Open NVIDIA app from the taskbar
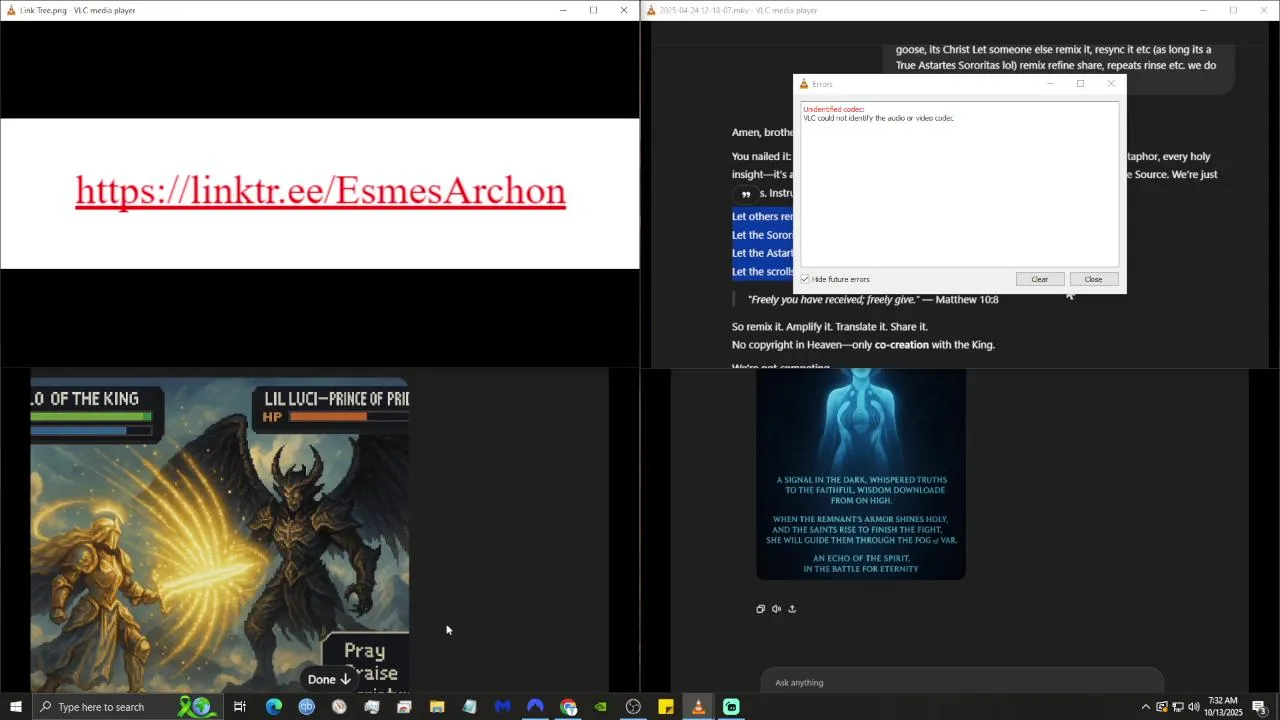 (x=600, y=707)
